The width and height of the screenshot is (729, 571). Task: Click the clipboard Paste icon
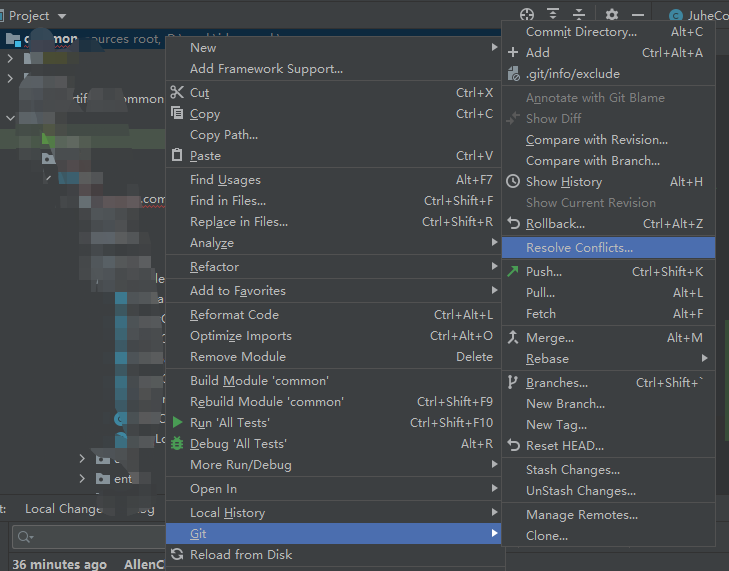click(177, 155)
